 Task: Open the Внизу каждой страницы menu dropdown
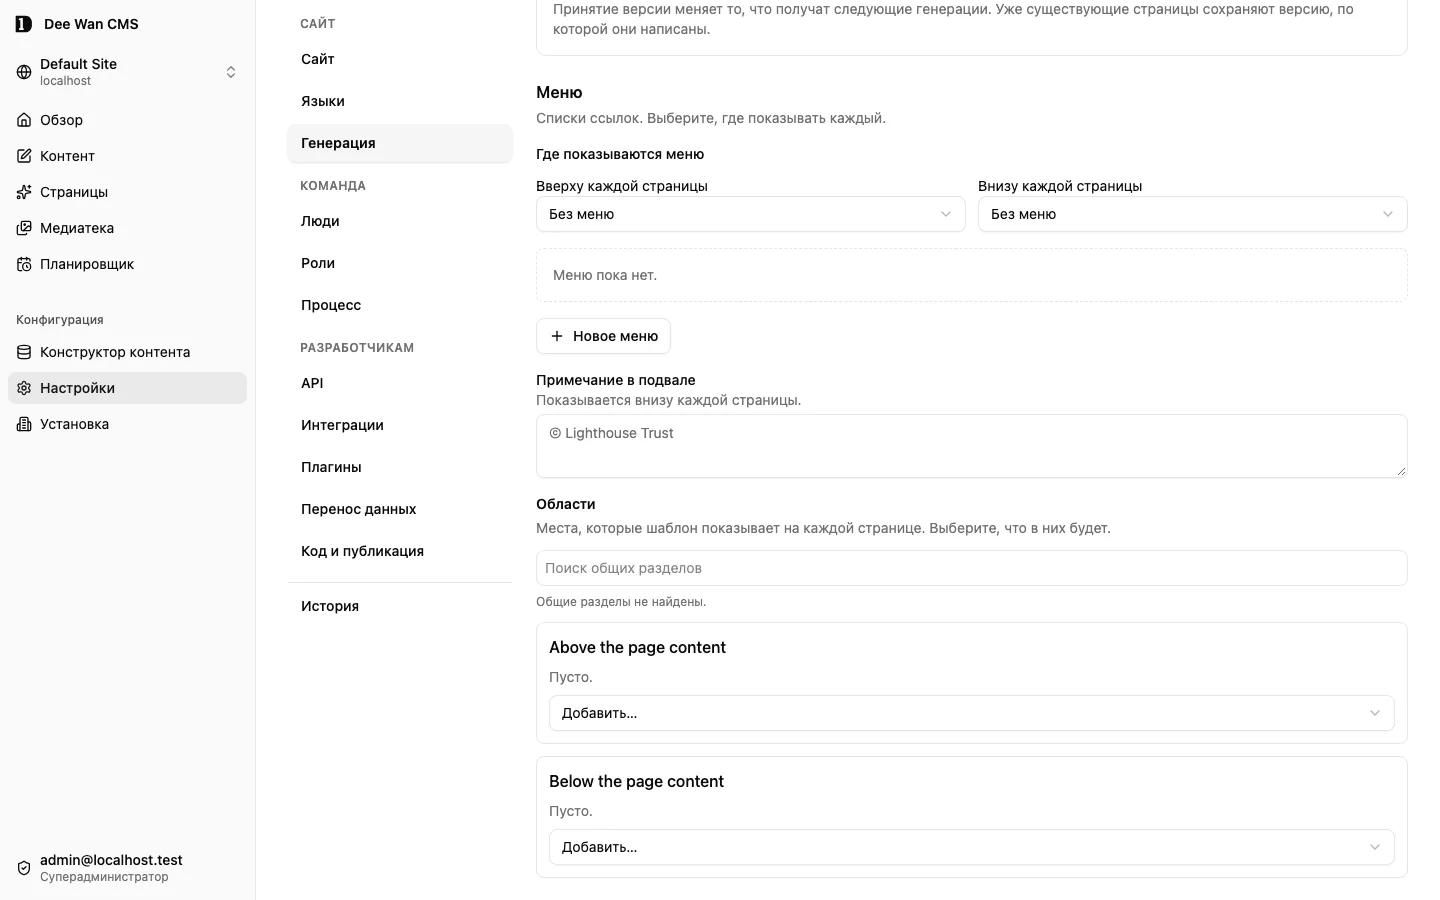(x=1193, y=214)
